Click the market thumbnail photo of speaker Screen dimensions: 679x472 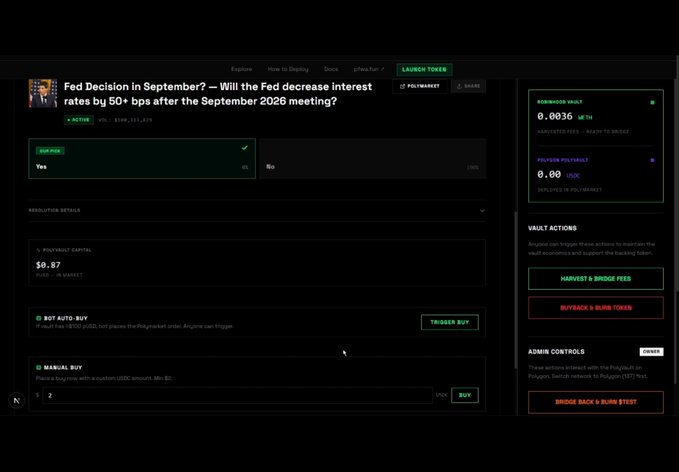click(x=43, y=93)
